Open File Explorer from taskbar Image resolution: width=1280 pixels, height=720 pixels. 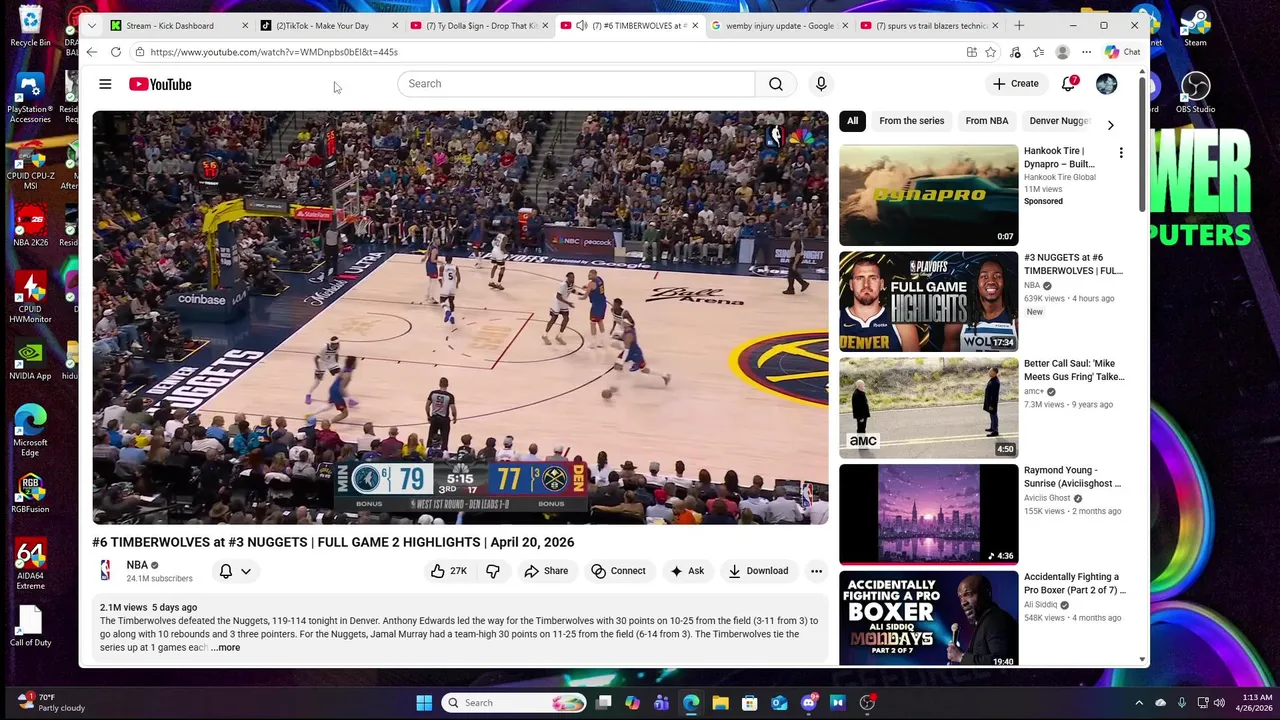(x=720, y=703)
